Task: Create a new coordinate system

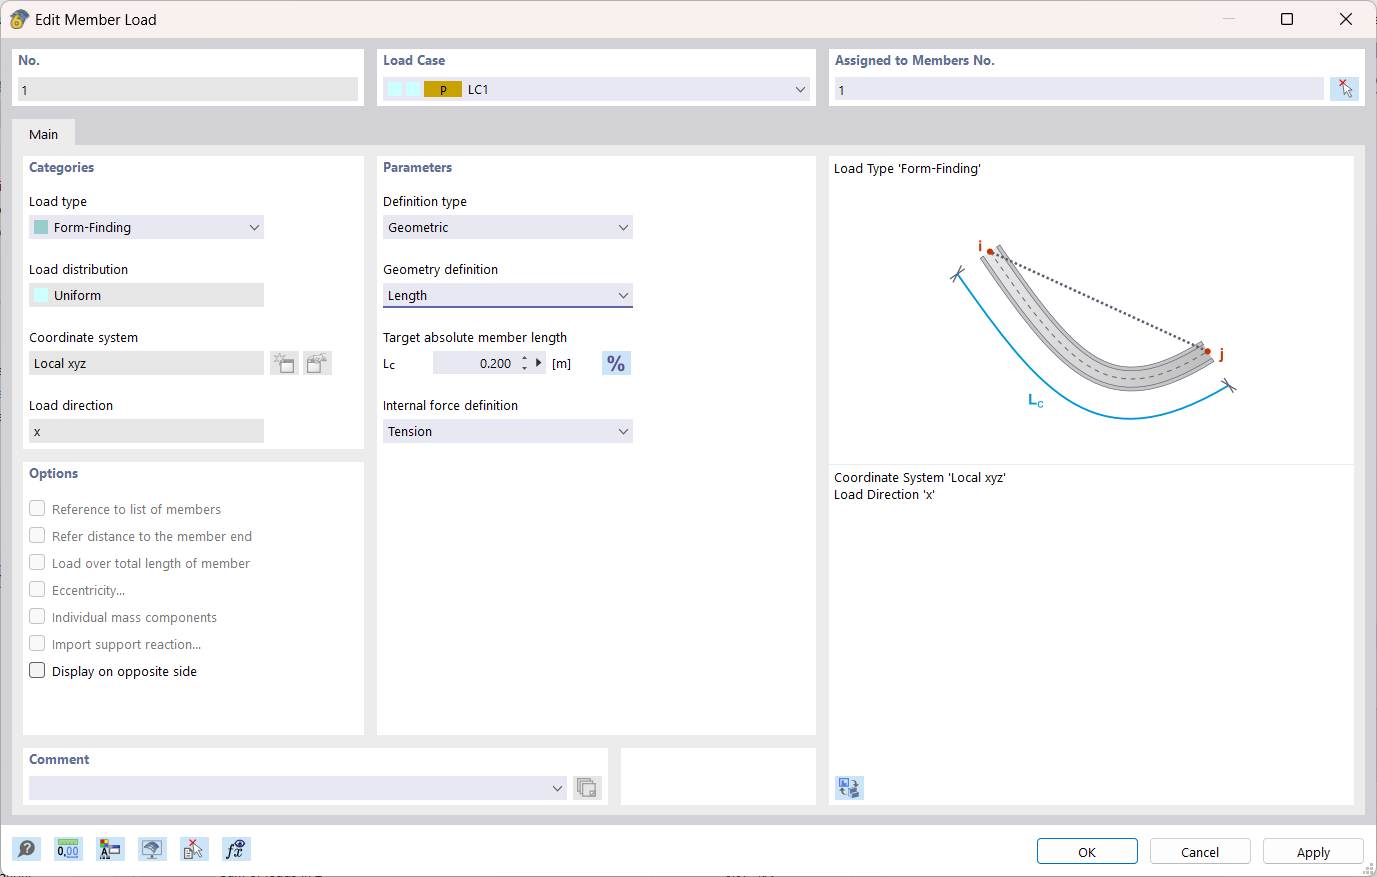Action: point(284,362)
